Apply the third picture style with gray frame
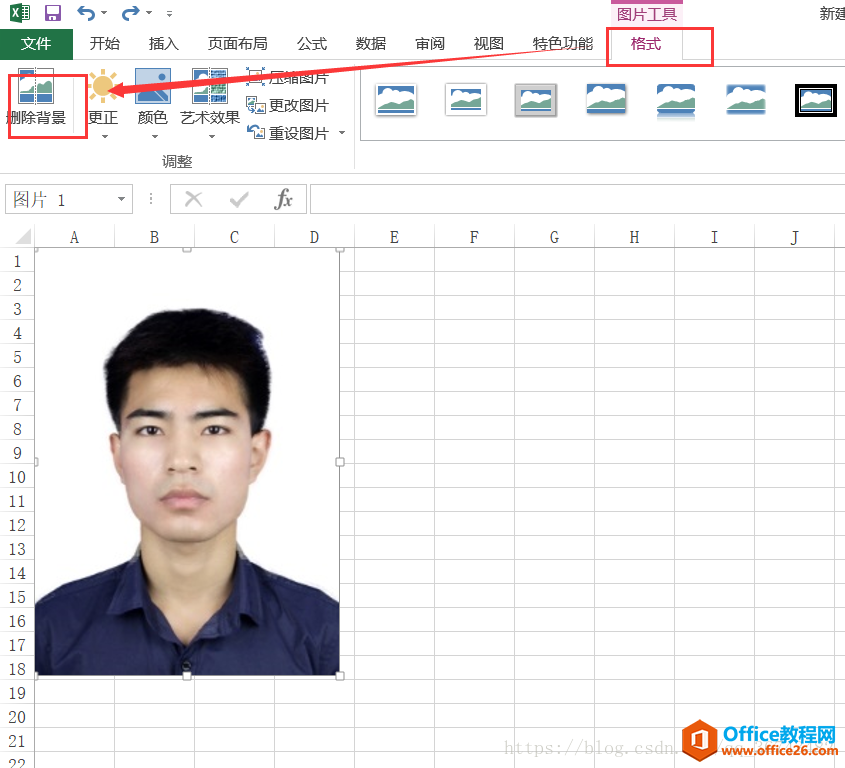 536,100
